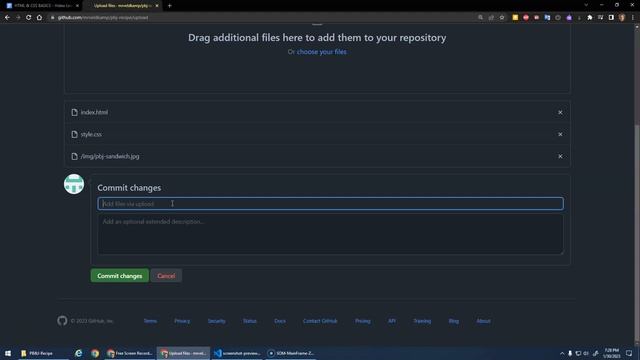Screen dimensions: 640x360
Task: Open the Extensions puzzle icon menu
Action: 589,18
